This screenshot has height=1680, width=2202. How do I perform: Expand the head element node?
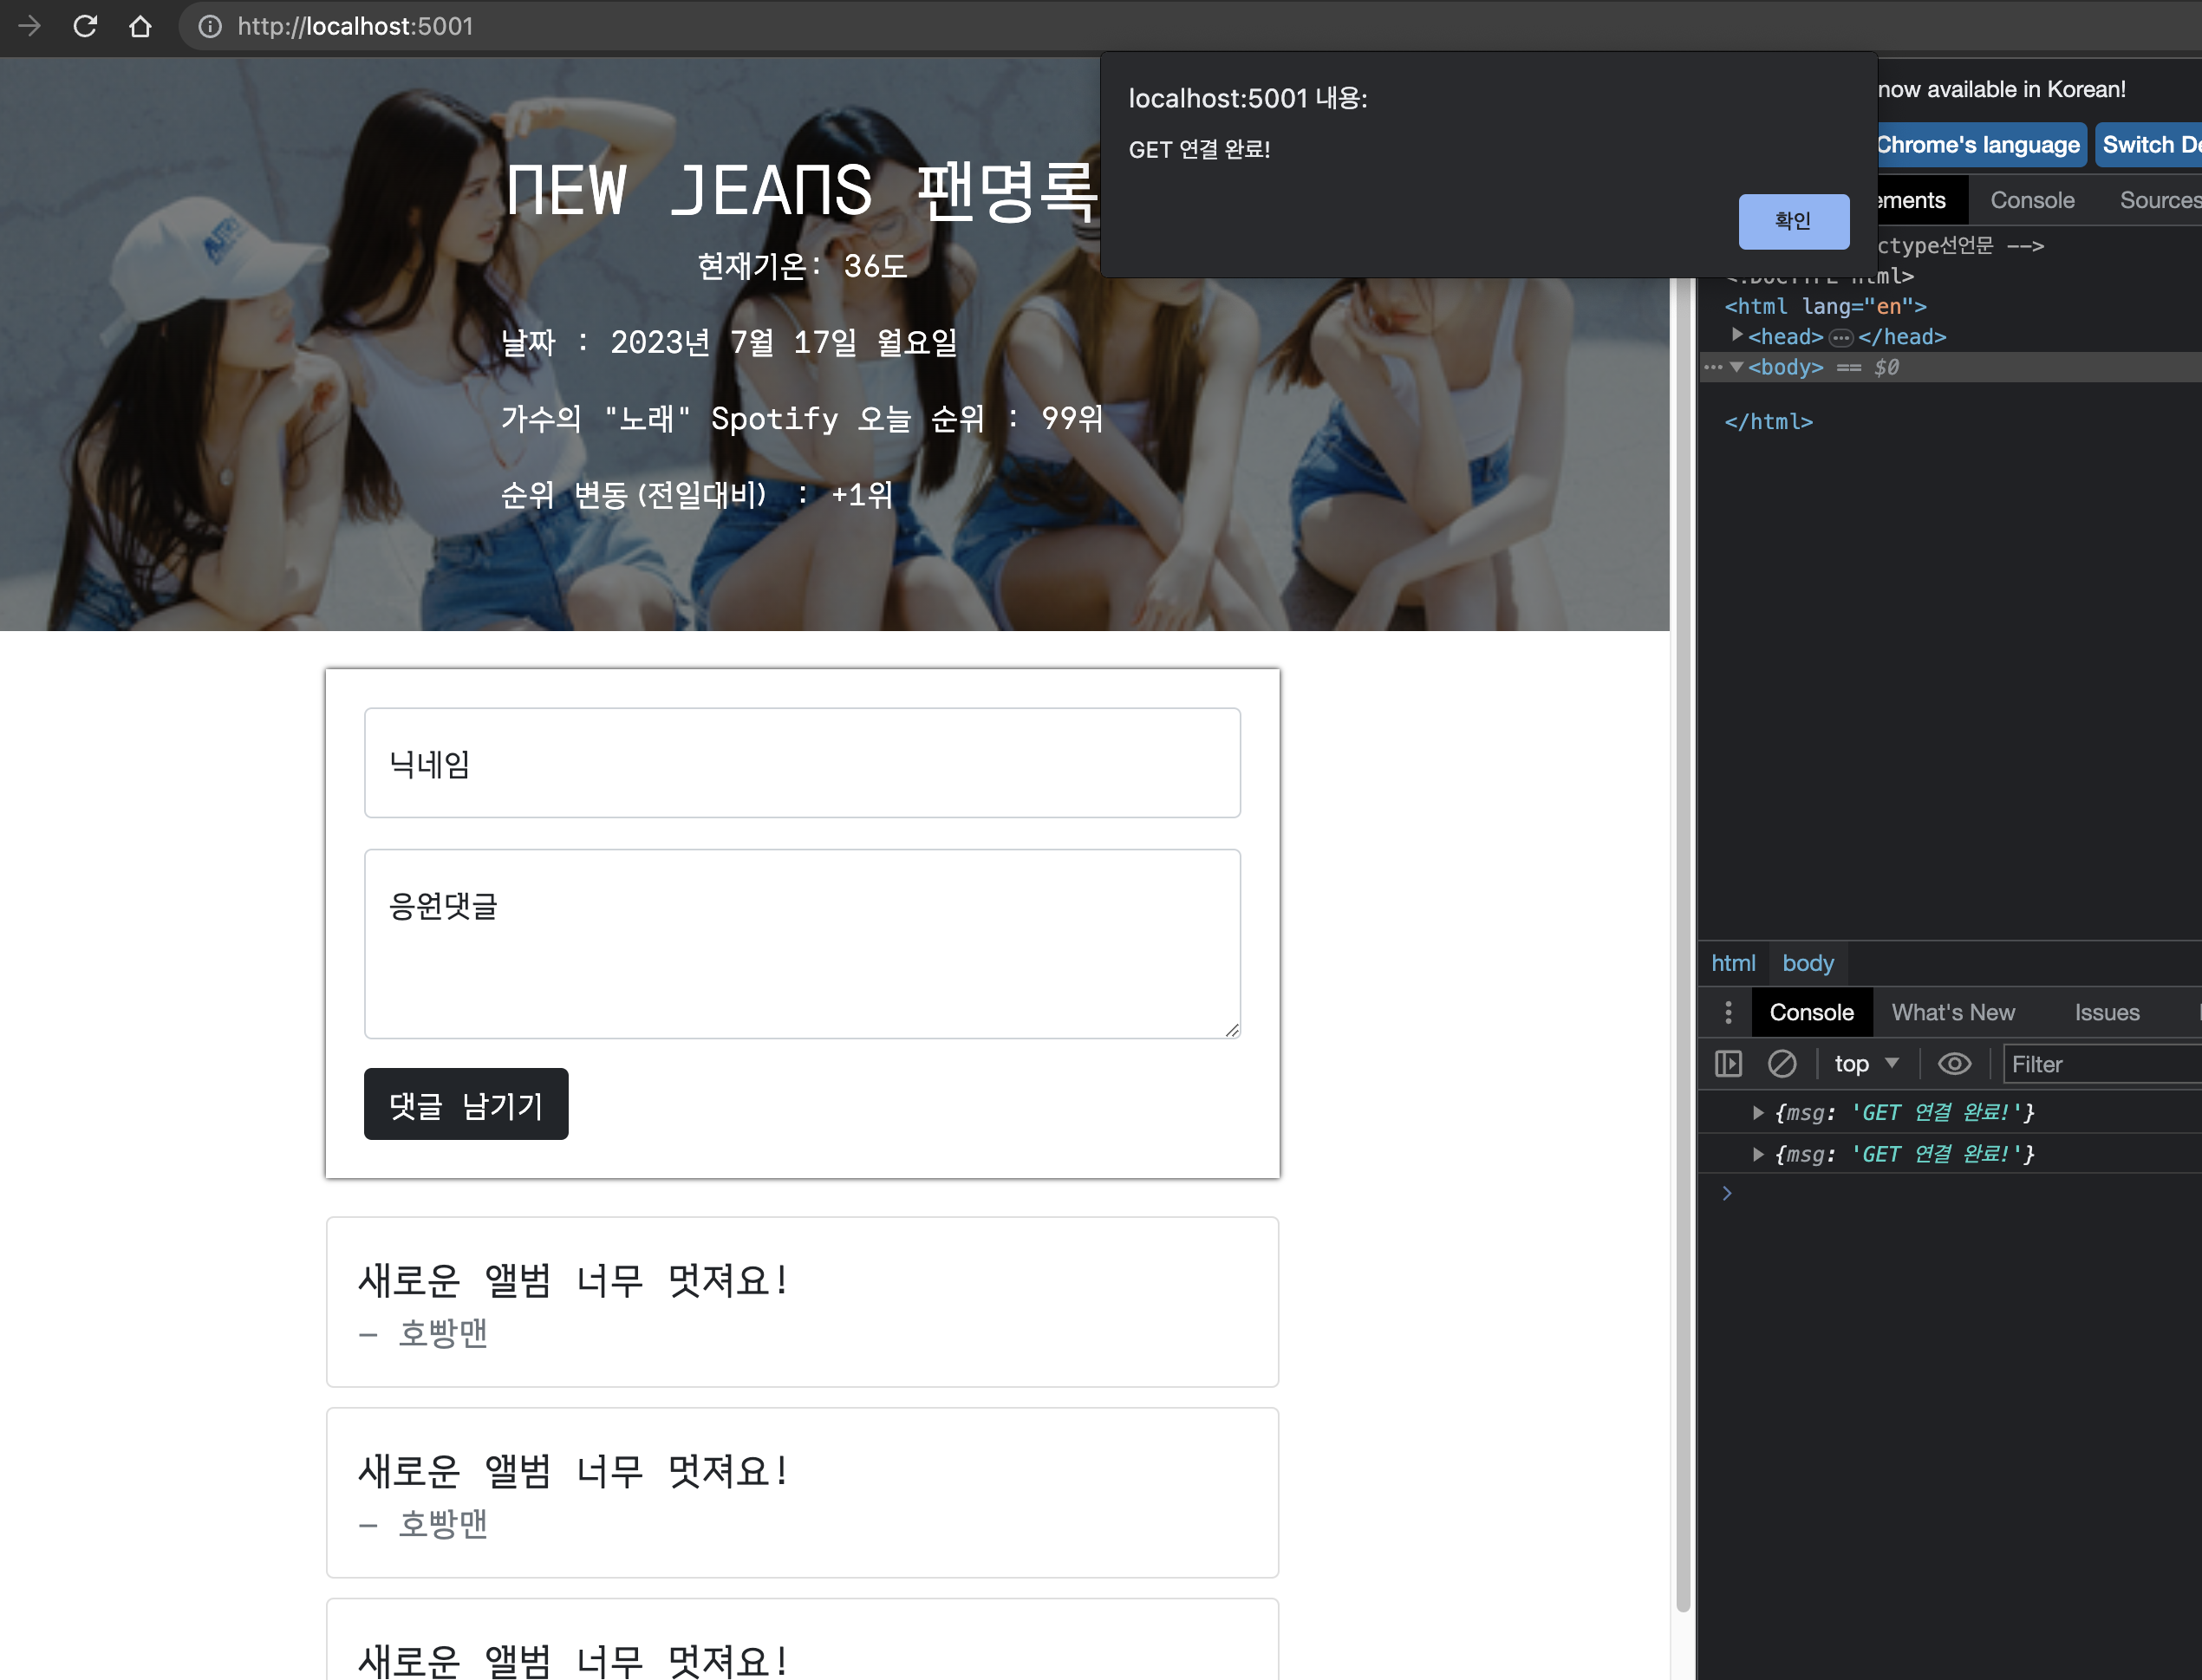1737,335
